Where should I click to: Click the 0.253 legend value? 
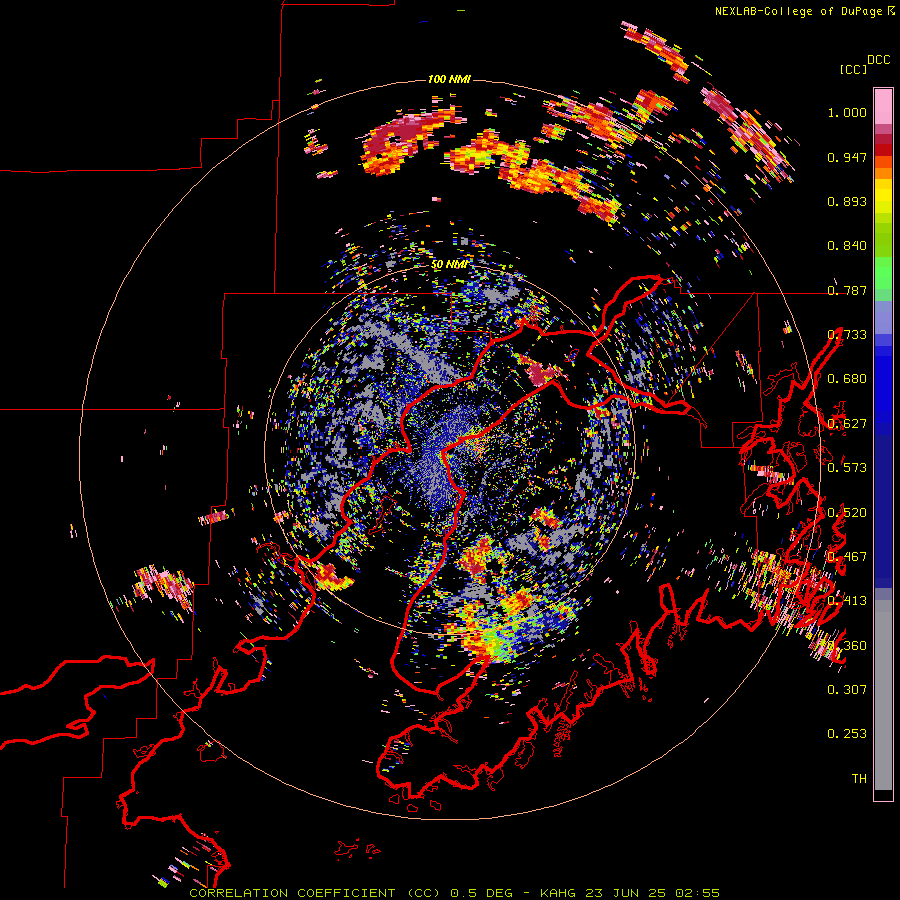pos(847,734)
